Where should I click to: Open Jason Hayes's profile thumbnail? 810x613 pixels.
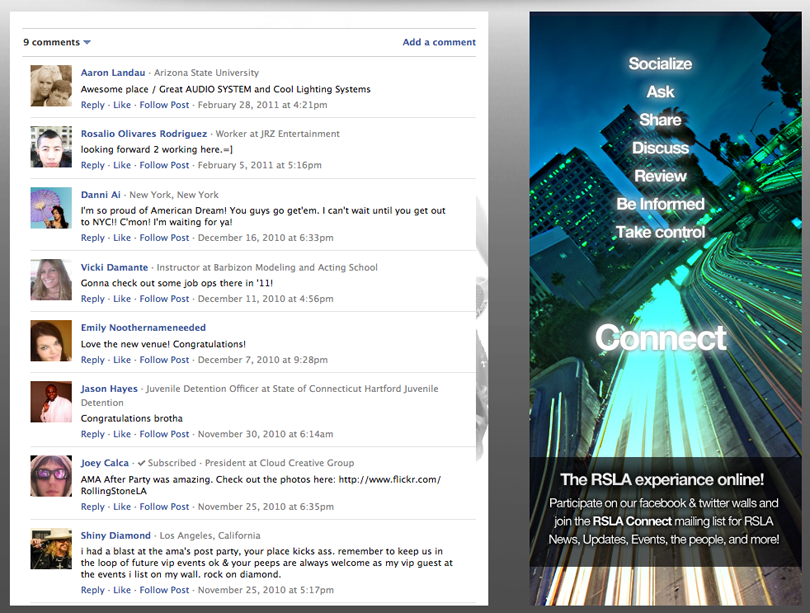50,402
